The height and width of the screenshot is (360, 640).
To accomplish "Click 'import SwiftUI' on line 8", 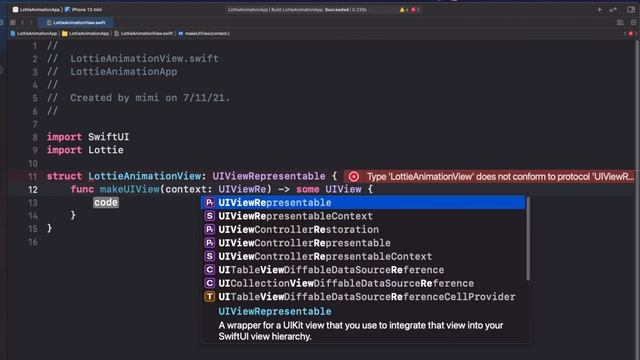I will 88,137.
